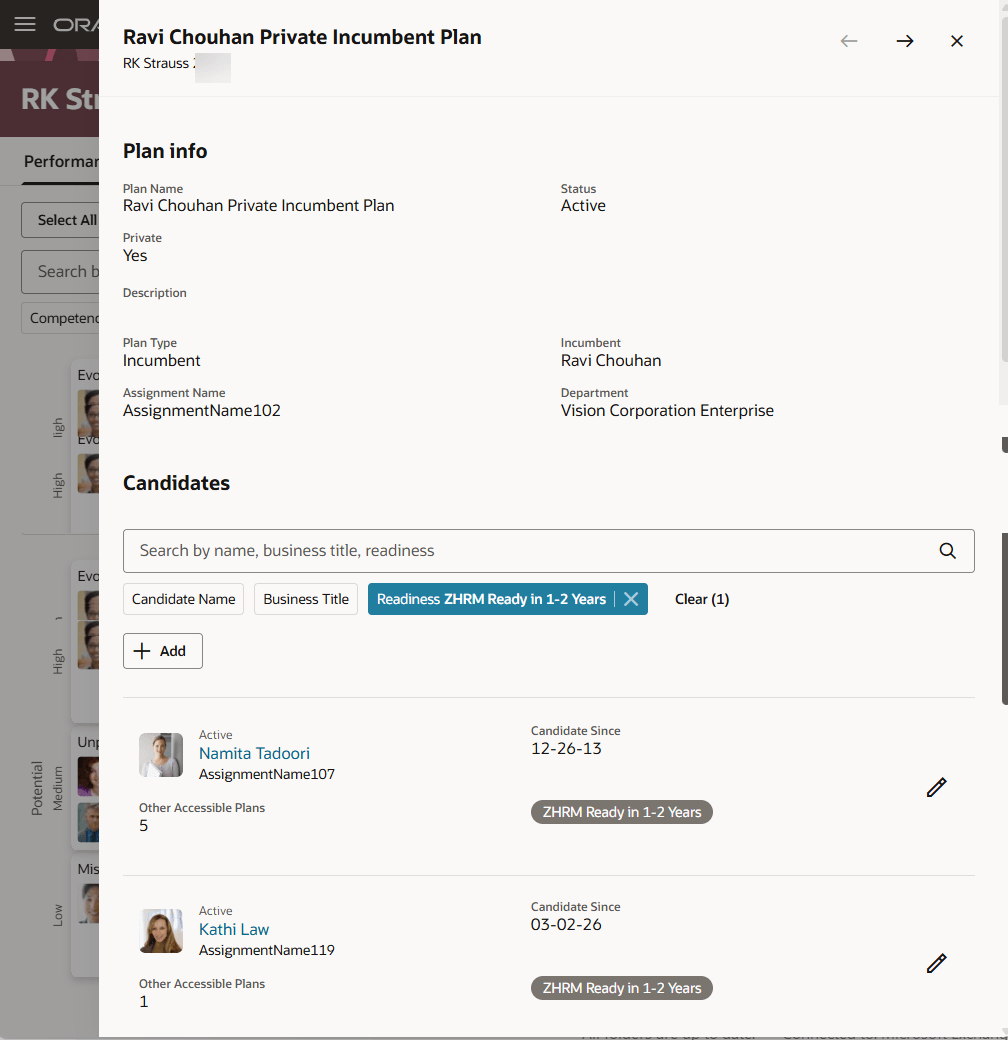Viewport: 1008px width, 1040px height.
Task: Click Namita Tadoori's profile photo
Action: (x=161, y=755)
